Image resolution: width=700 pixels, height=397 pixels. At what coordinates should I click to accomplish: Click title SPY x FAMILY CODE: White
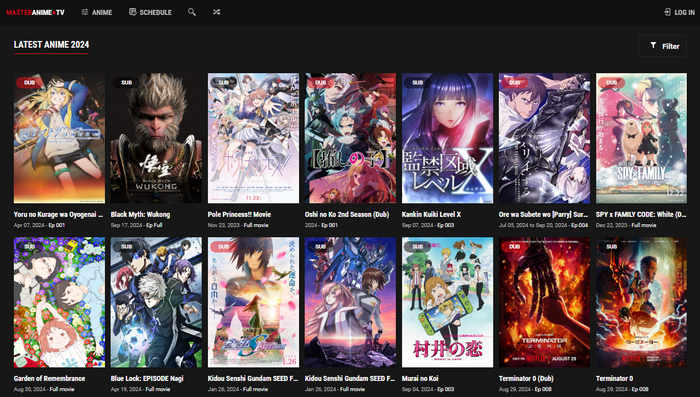coord(641,215)
